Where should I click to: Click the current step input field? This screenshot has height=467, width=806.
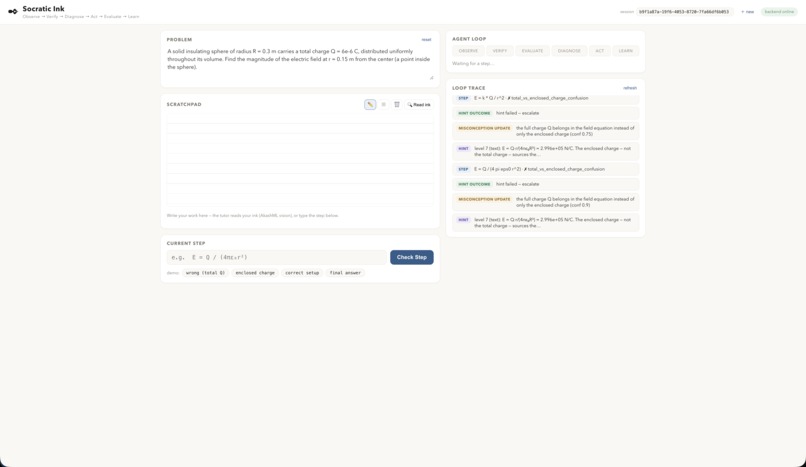click(x=277, y=257)
